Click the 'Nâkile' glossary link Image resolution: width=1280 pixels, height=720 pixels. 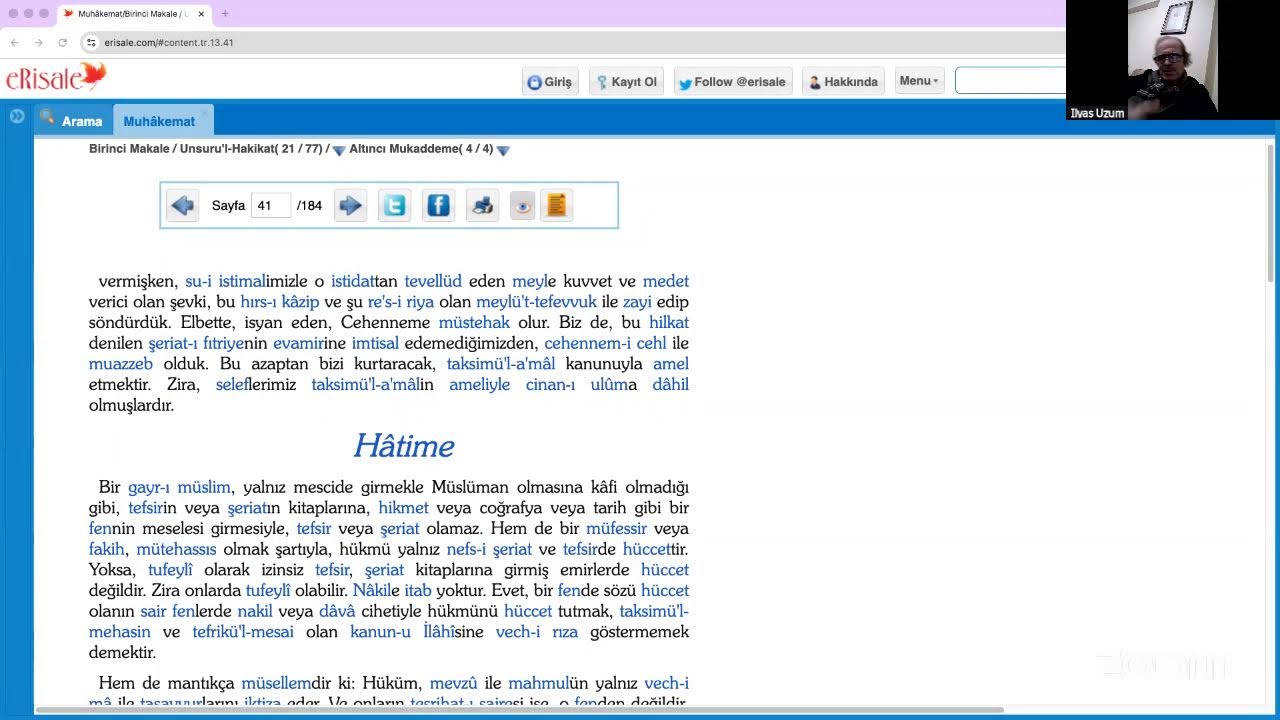pyautogui.click(x=376, y=590)
